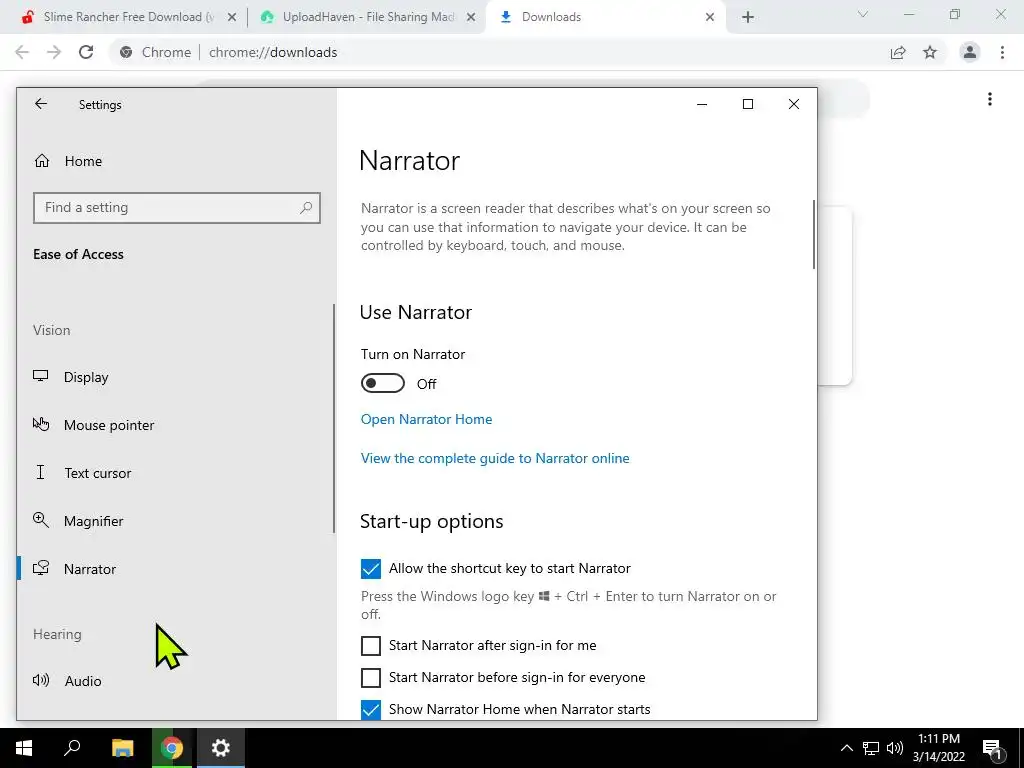This screenshot has height=768, width=1024.
Task: Check Start Narrator before sign-in for everyone
Action: [370, 678]
